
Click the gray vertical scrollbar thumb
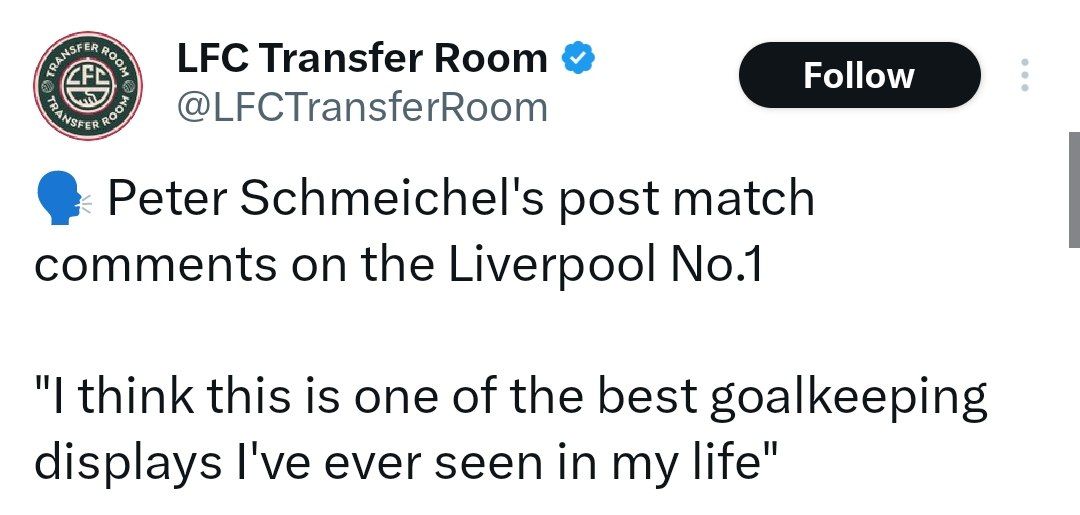tap(1074, 189)
